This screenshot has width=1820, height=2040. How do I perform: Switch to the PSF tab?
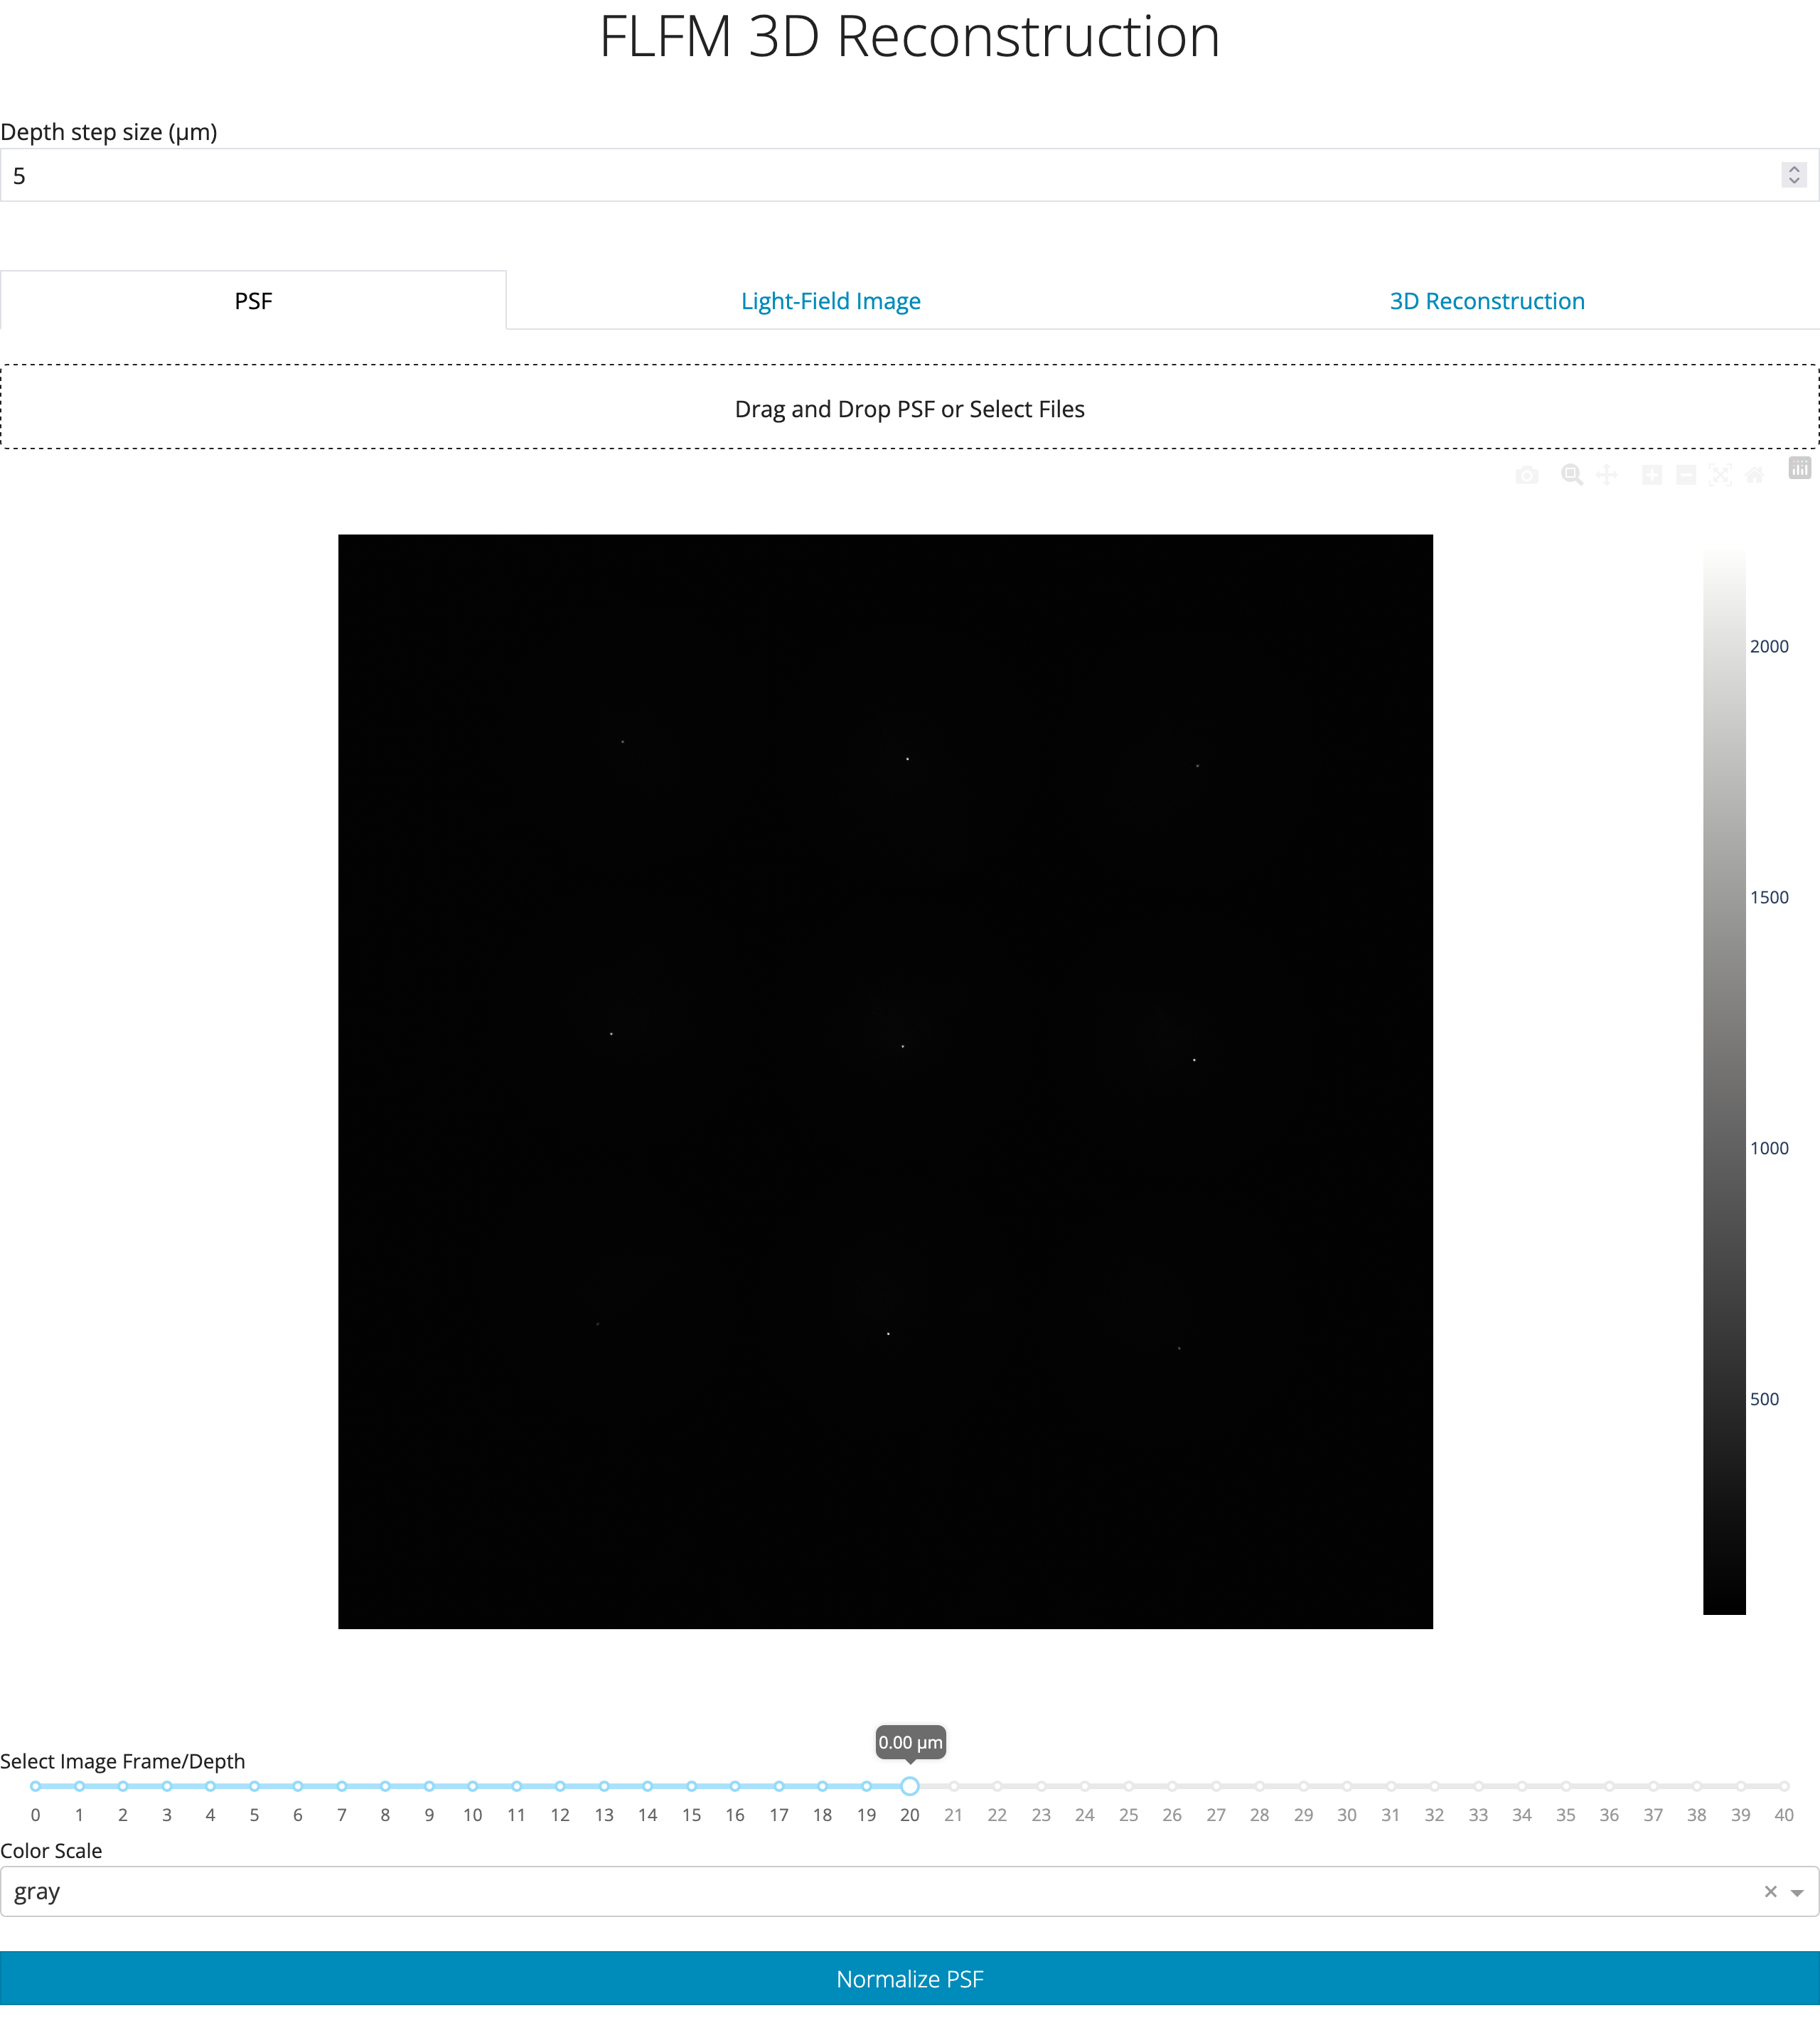click(x=253, y=300)
